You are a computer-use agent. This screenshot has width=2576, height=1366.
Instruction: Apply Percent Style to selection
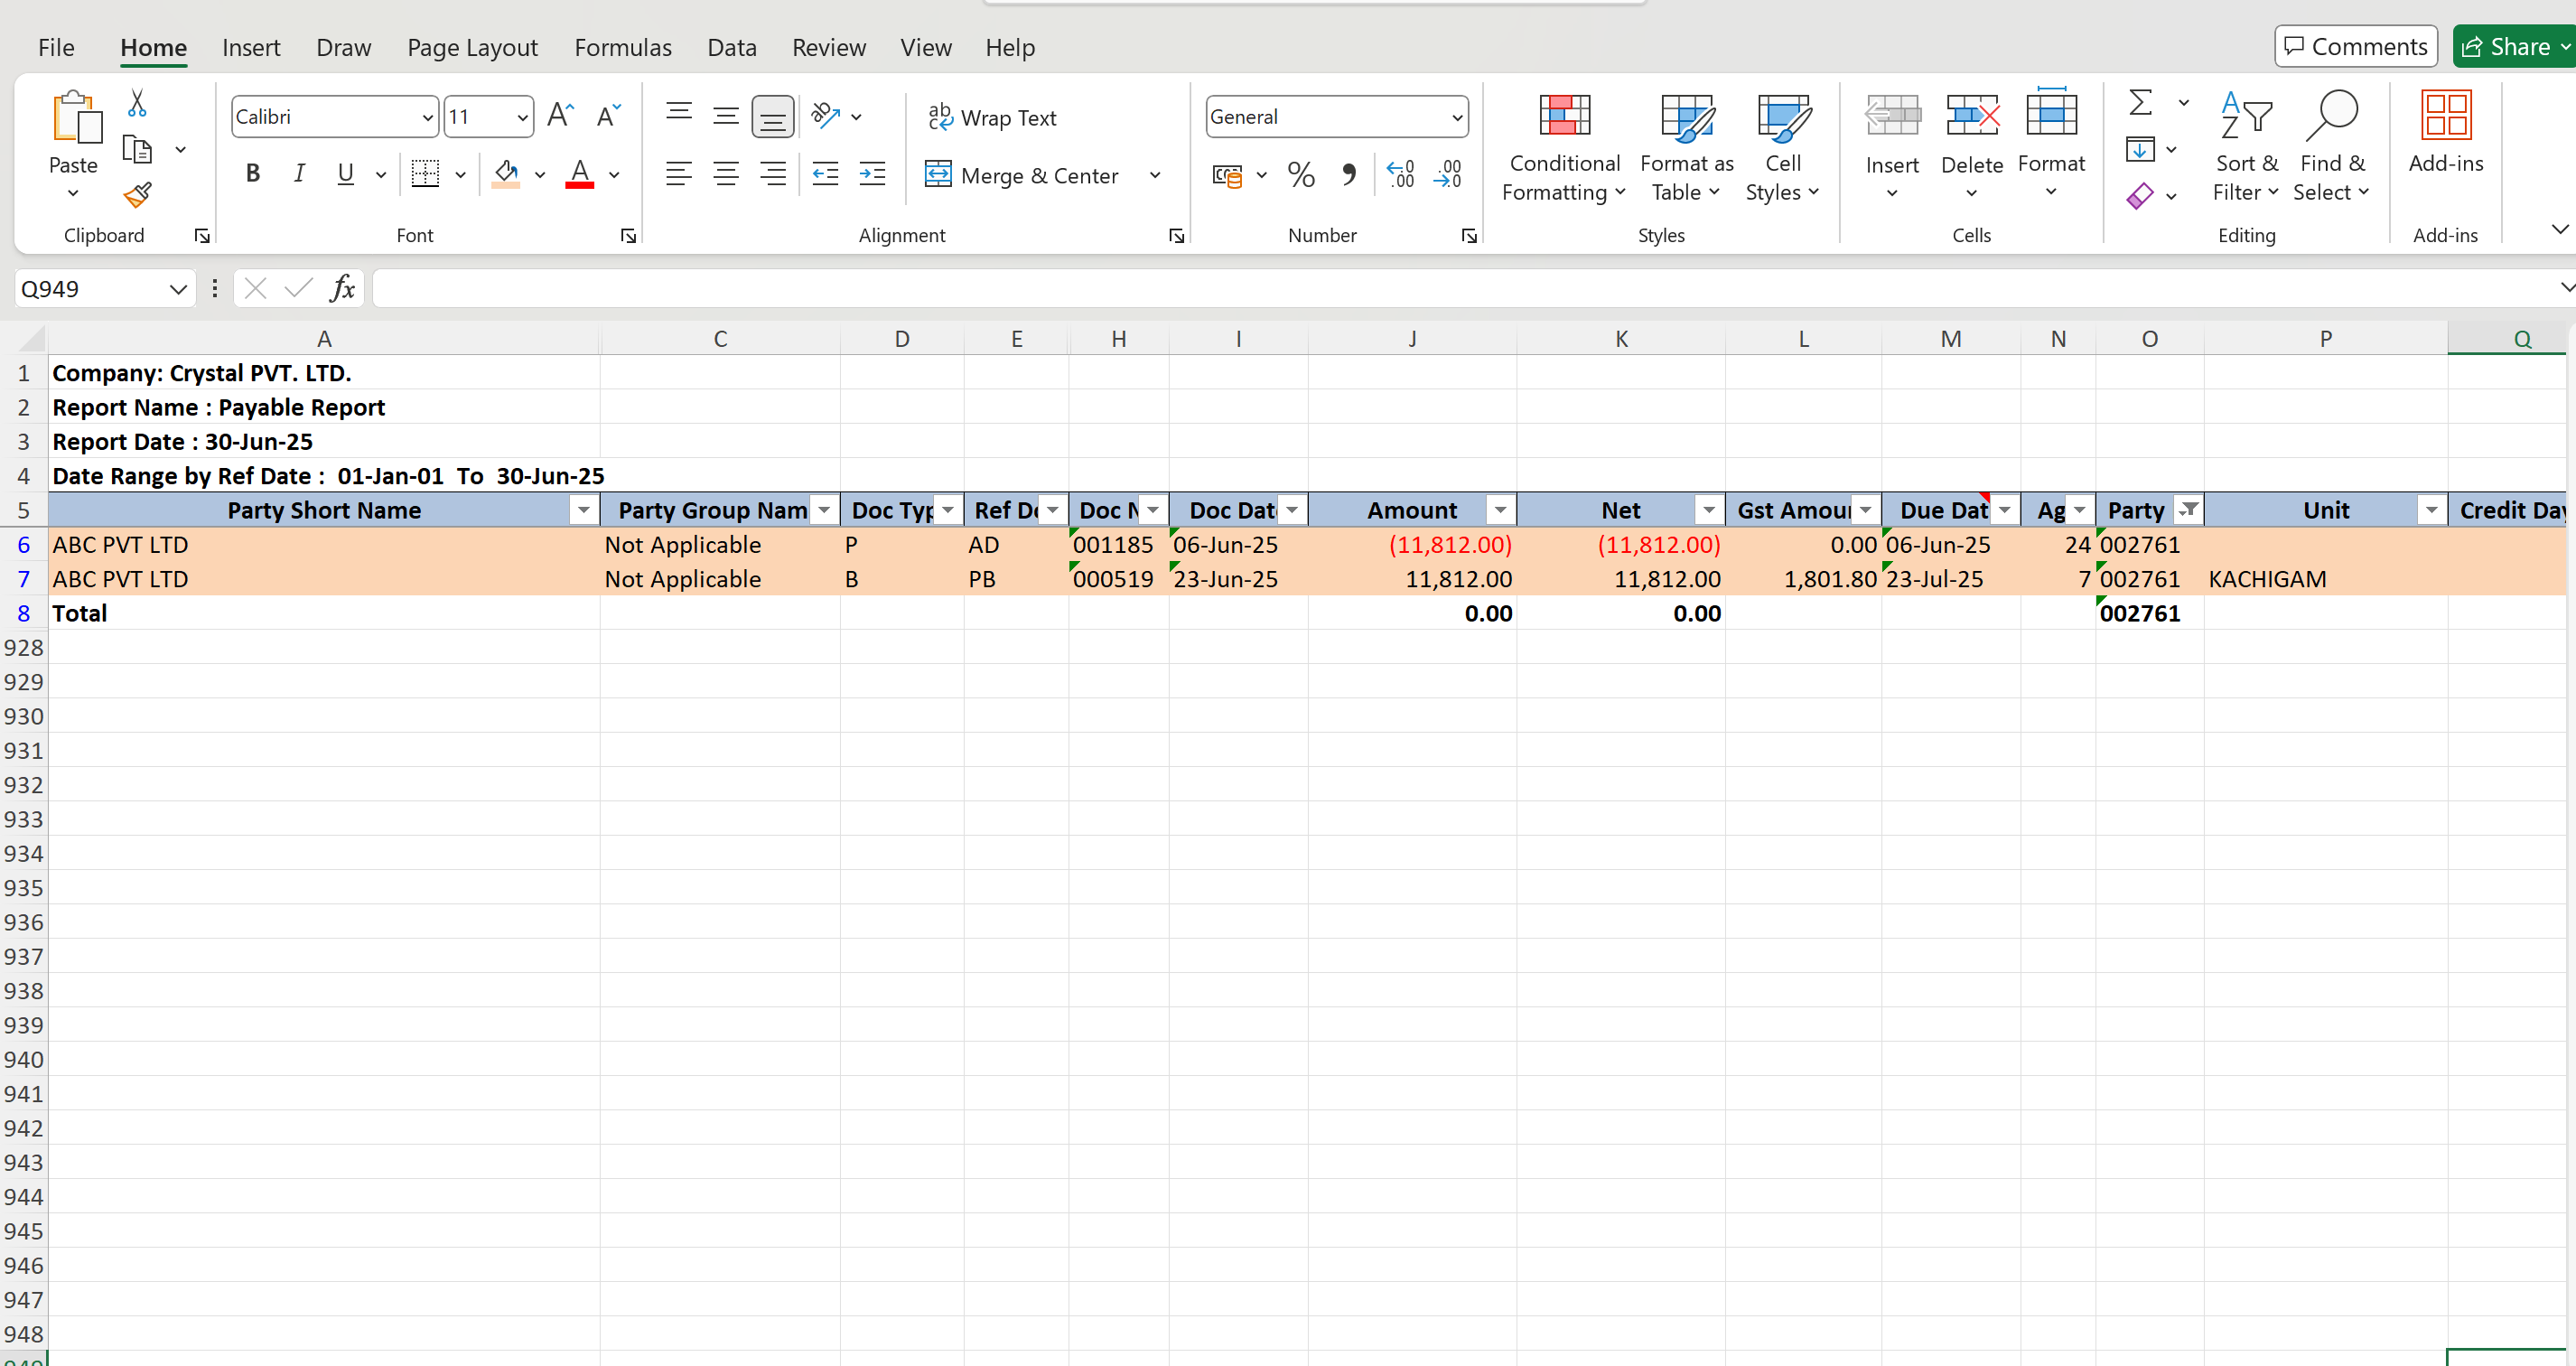1301,174
